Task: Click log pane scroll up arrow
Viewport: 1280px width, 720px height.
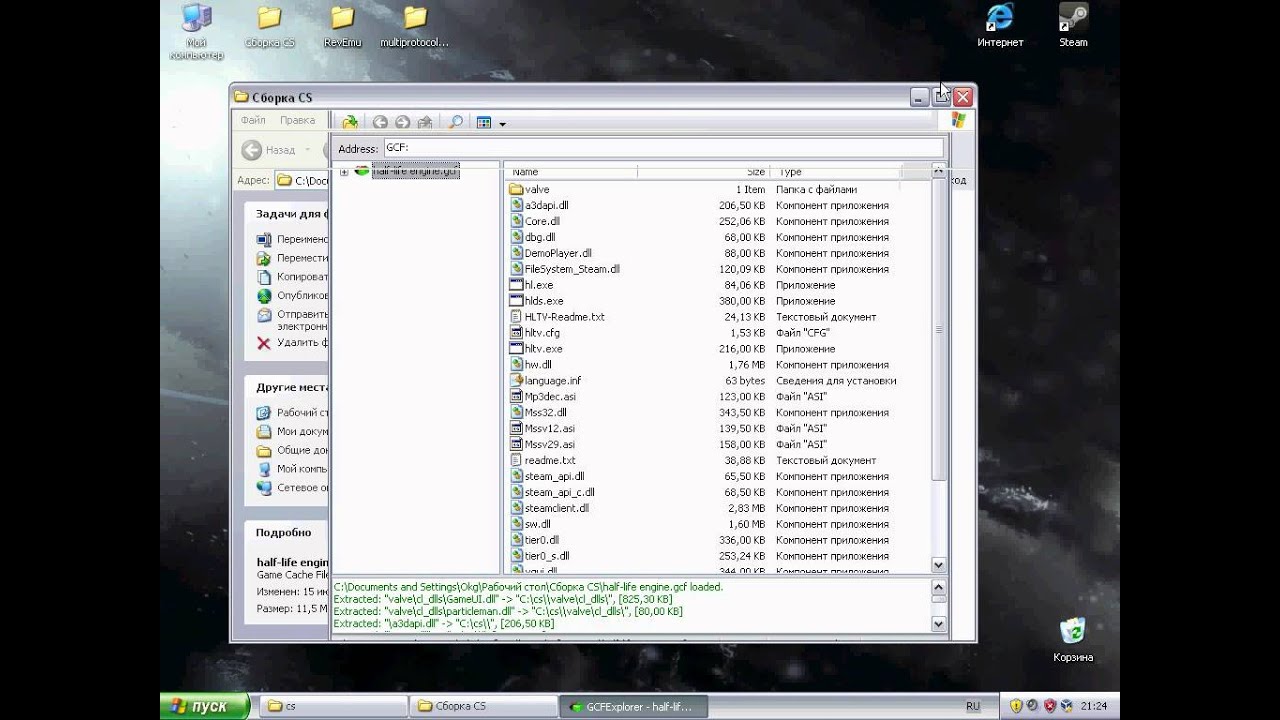Action: click(938, 588)
